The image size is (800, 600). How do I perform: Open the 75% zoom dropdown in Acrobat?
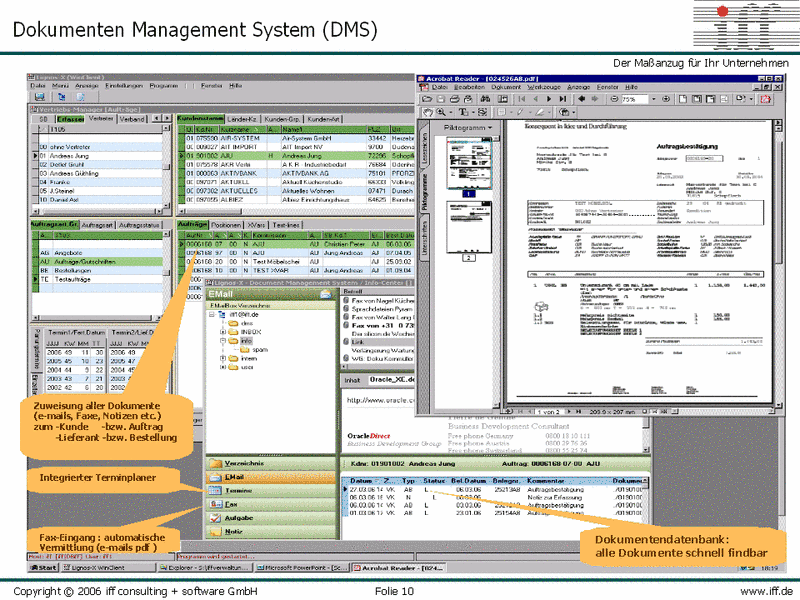[x=654, y=99]
